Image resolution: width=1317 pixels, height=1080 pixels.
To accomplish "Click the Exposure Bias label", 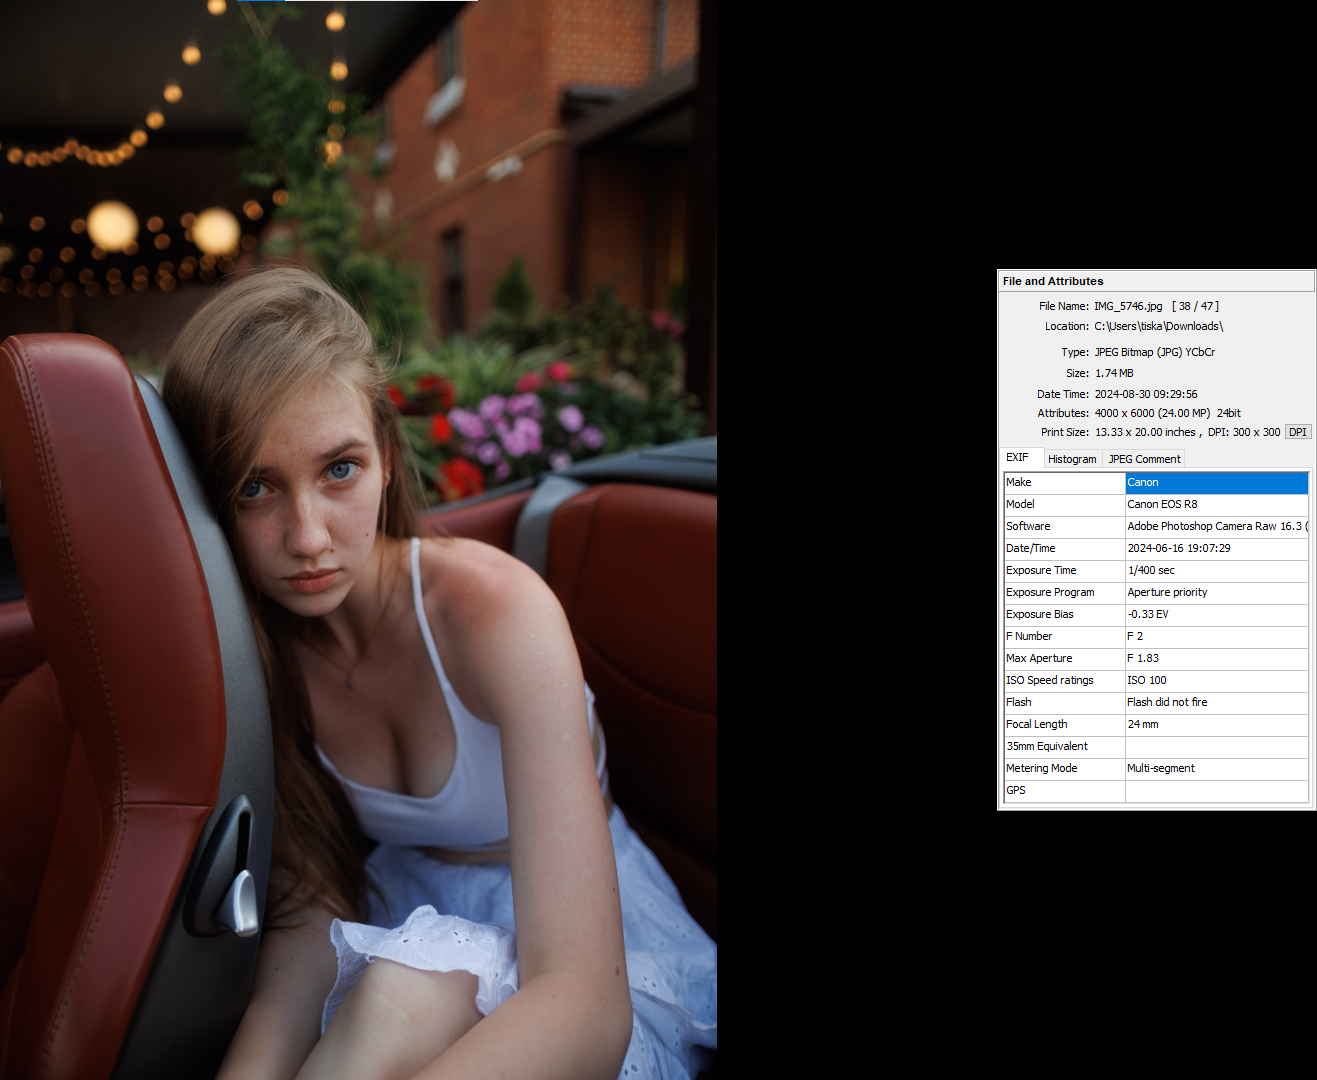I will point(1064,614).
